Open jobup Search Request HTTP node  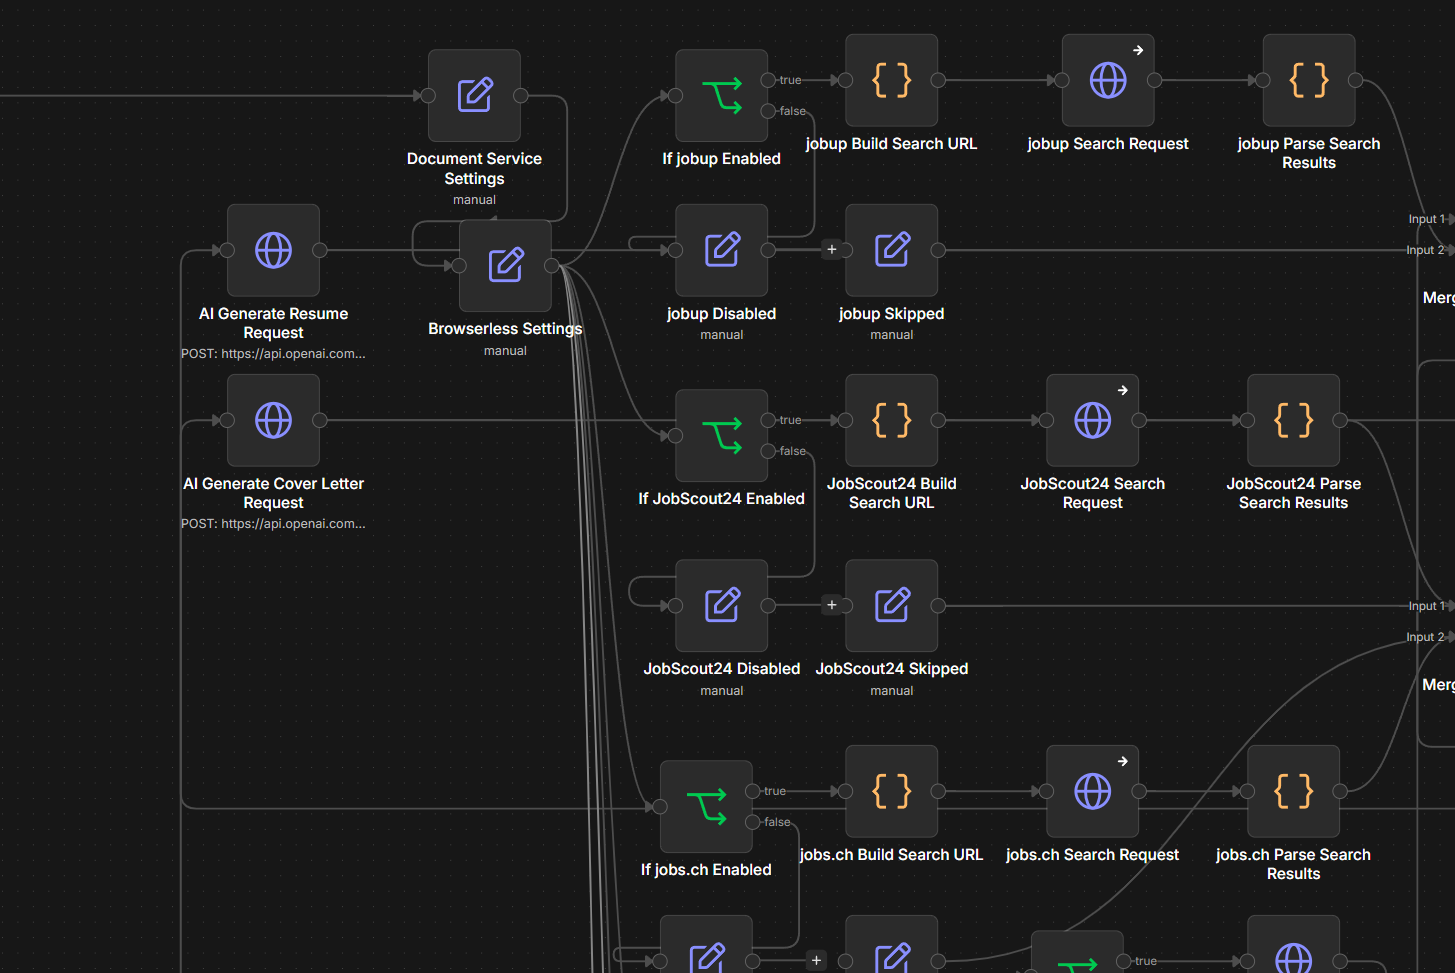[1108, 80]
